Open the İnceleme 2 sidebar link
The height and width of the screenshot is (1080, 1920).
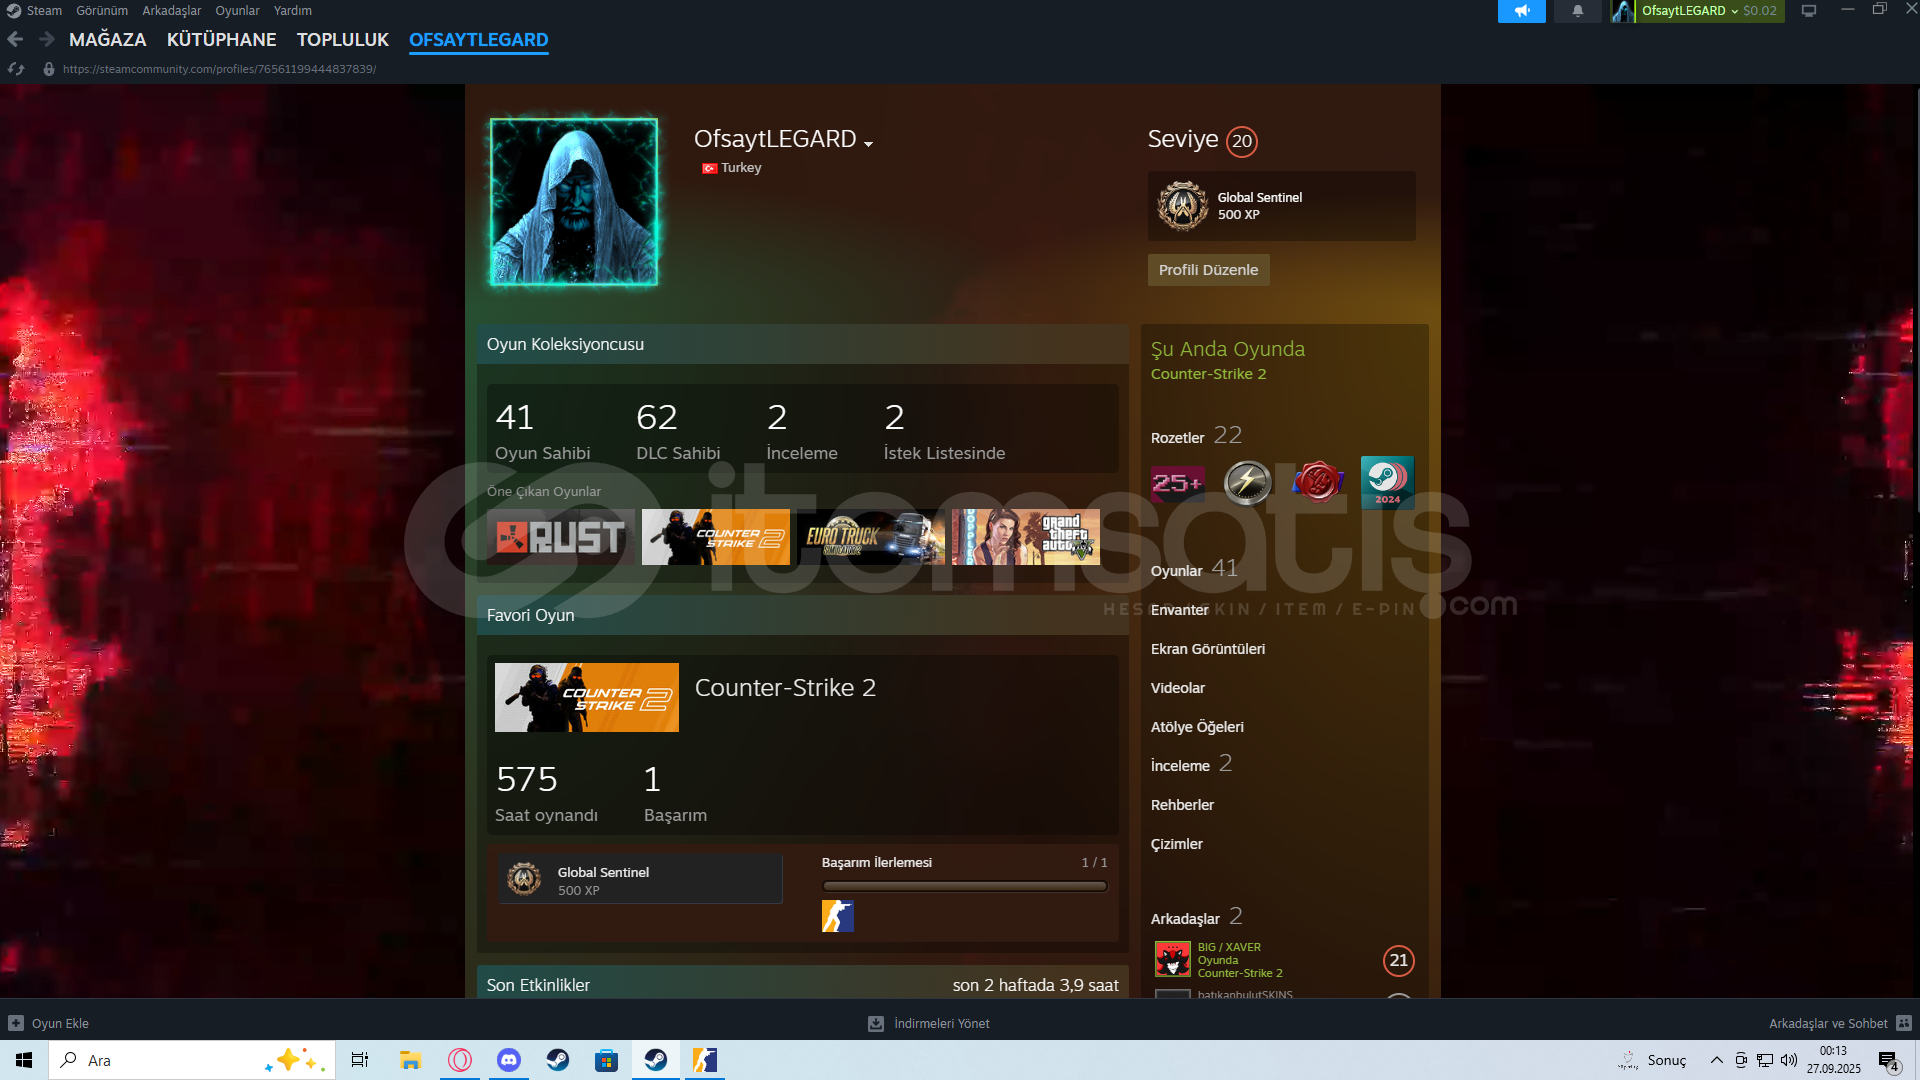pos(1191,764)
